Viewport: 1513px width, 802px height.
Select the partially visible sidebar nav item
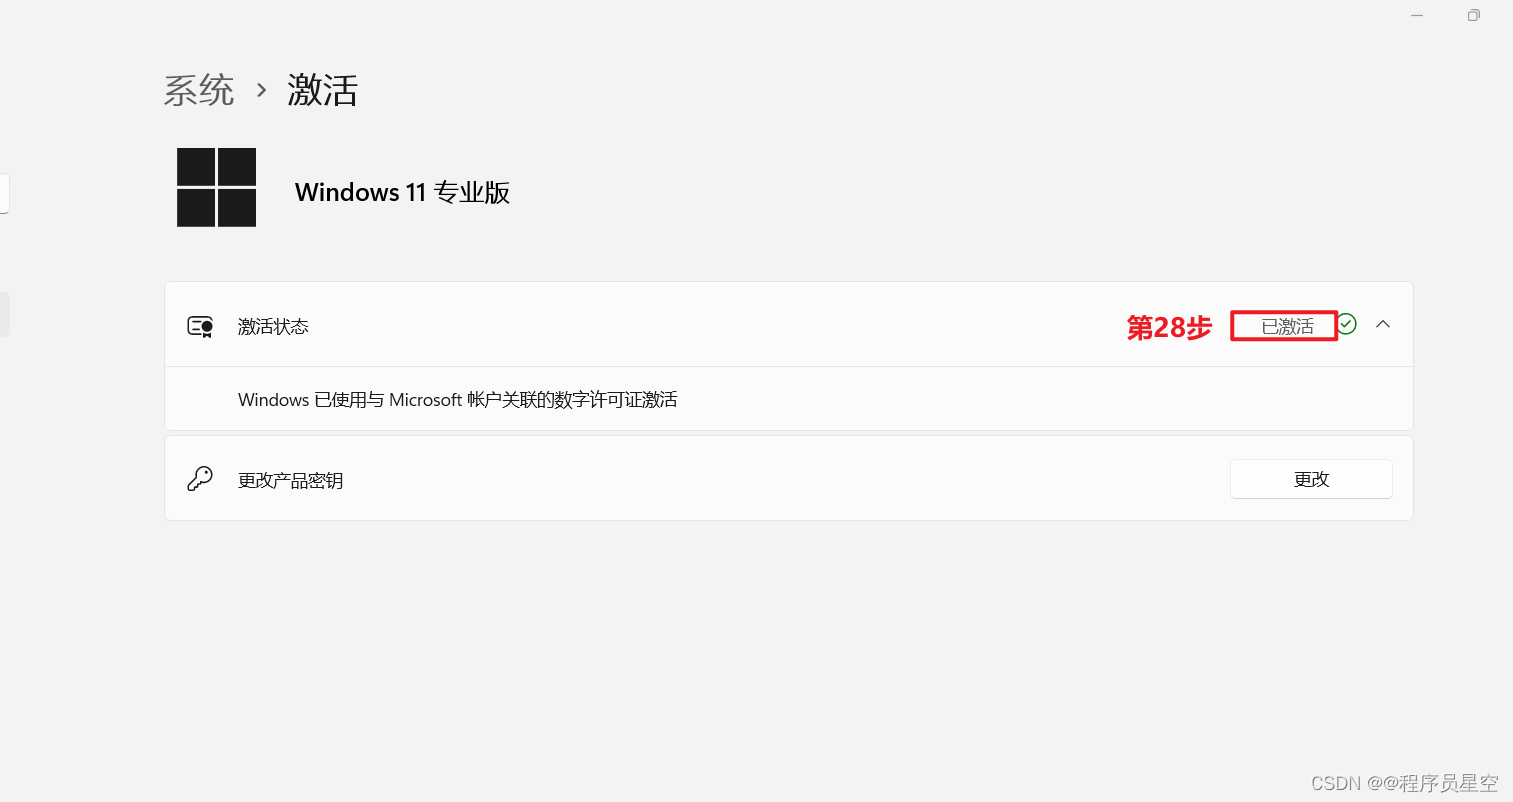(4, 314)
